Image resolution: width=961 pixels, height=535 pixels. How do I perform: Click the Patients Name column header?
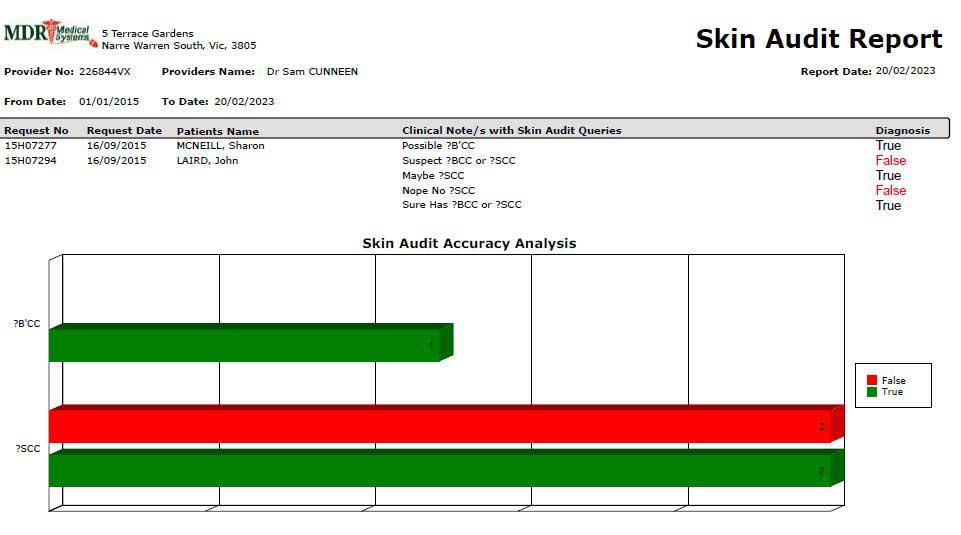point(218,131)
